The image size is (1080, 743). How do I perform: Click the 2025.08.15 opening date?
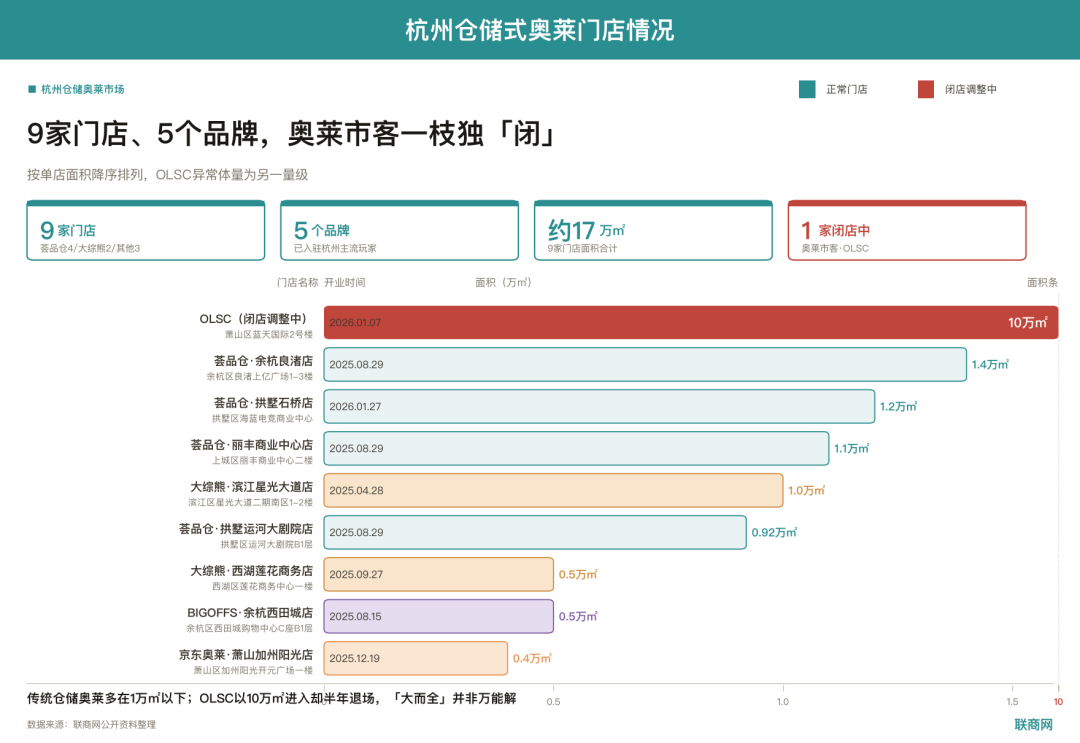[355, 616]
